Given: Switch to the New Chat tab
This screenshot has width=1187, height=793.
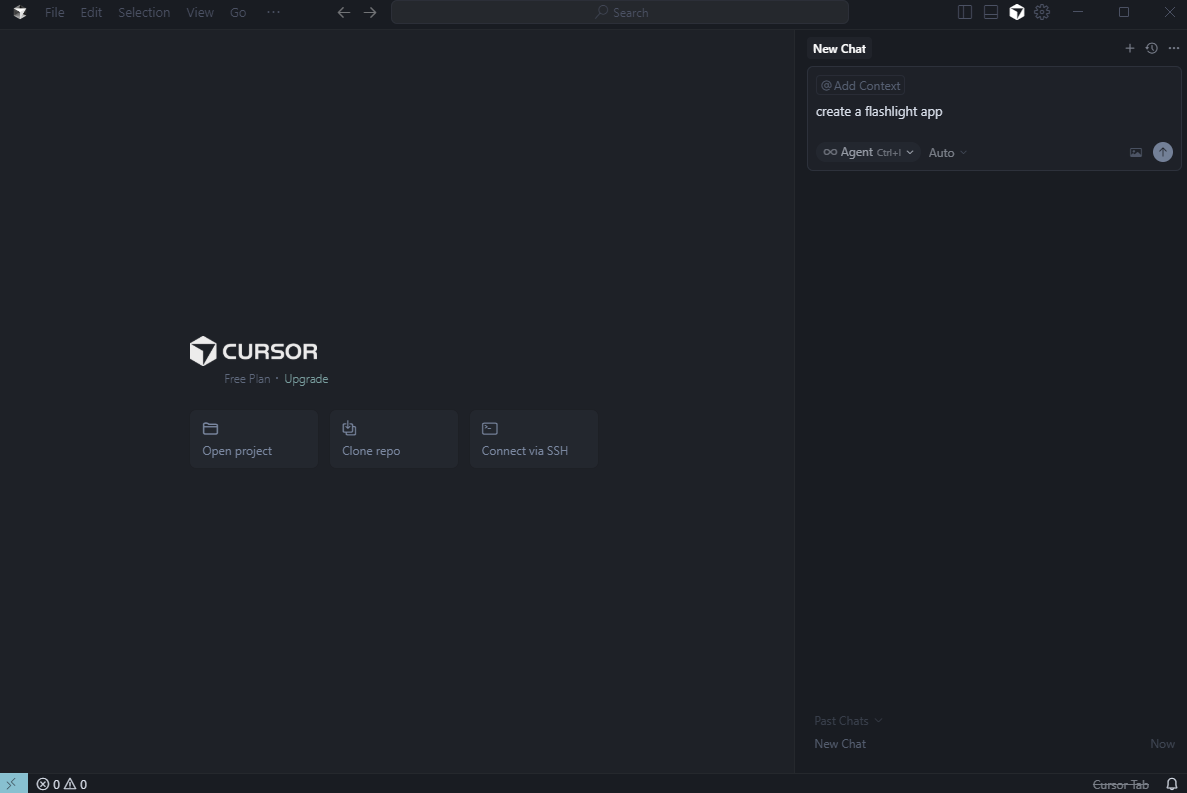Looking at the screenshot, I should coord(839,48).
